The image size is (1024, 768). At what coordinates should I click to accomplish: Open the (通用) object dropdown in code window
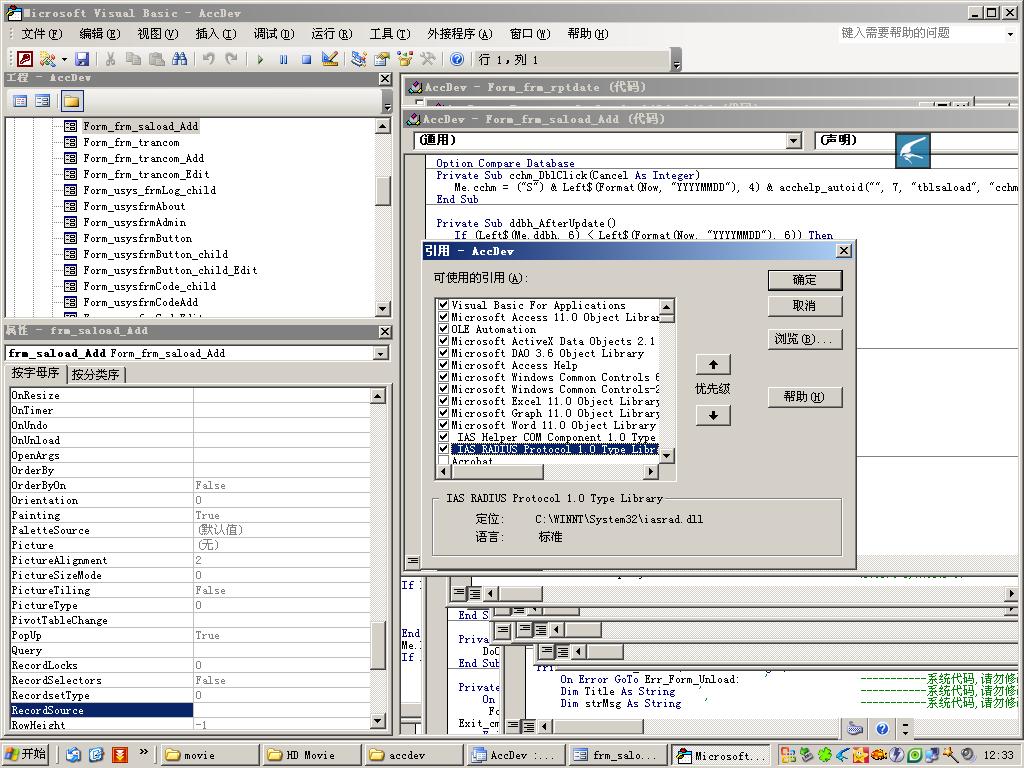793,140
